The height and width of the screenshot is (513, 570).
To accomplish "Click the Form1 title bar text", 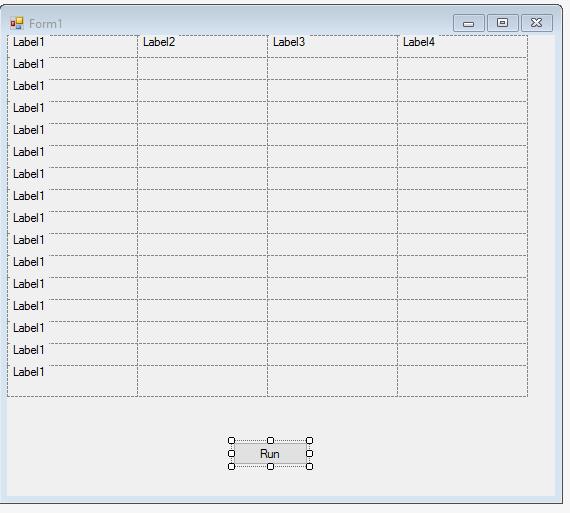I will click(45, 24).
